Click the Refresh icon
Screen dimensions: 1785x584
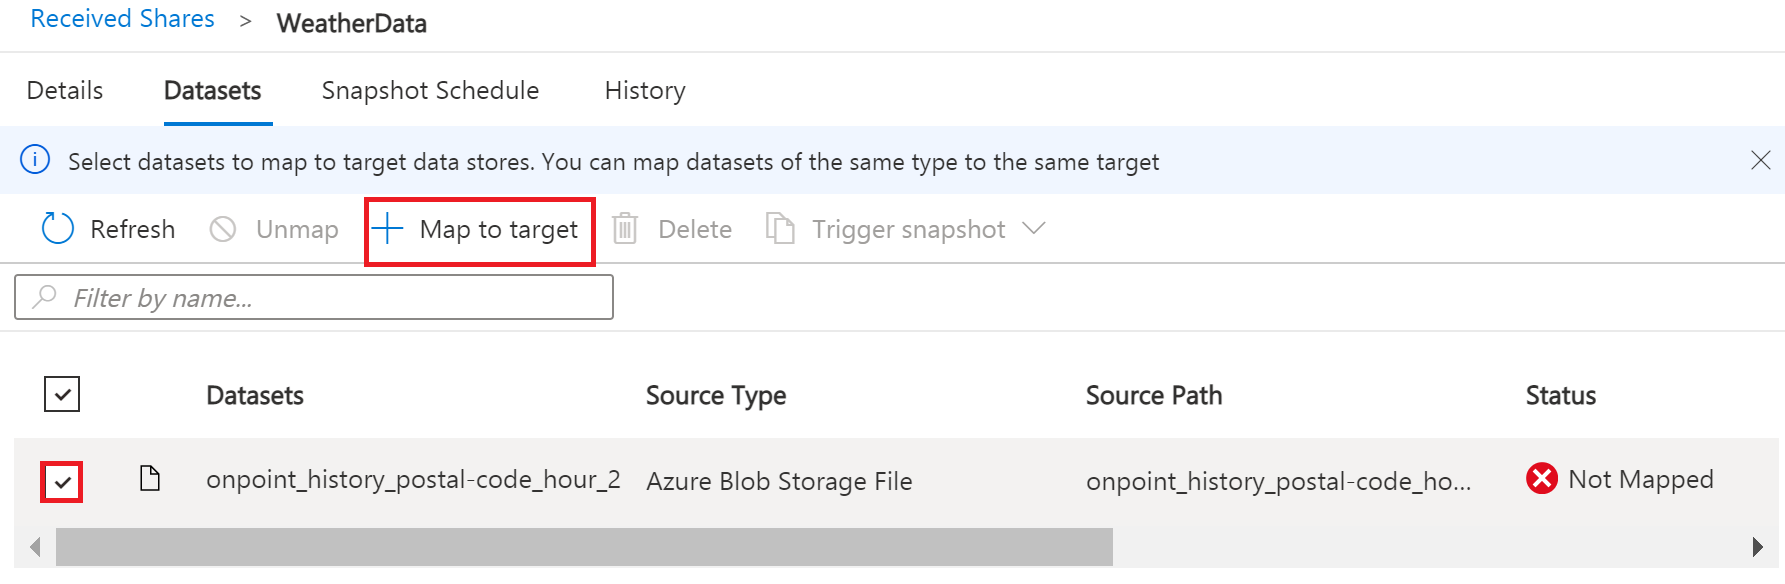(57, 228)
